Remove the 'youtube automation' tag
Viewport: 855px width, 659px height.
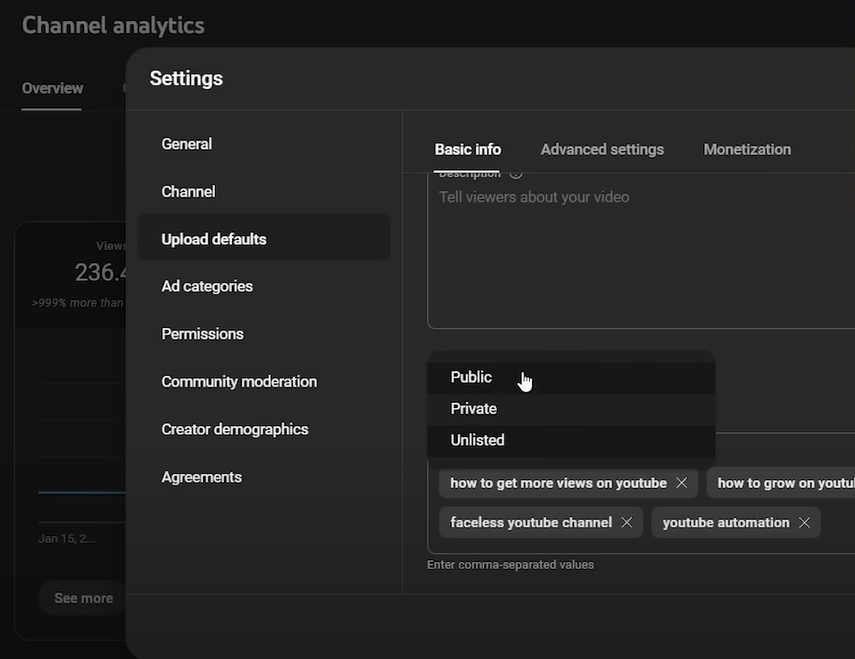(804, 523)
